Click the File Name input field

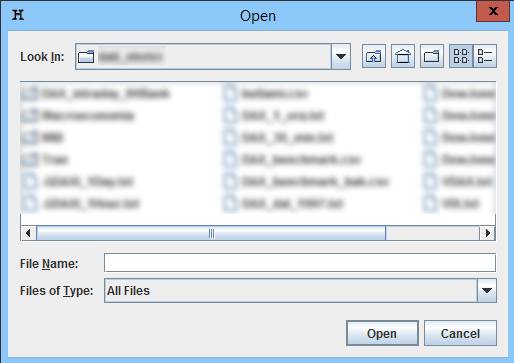pos(300,263)
